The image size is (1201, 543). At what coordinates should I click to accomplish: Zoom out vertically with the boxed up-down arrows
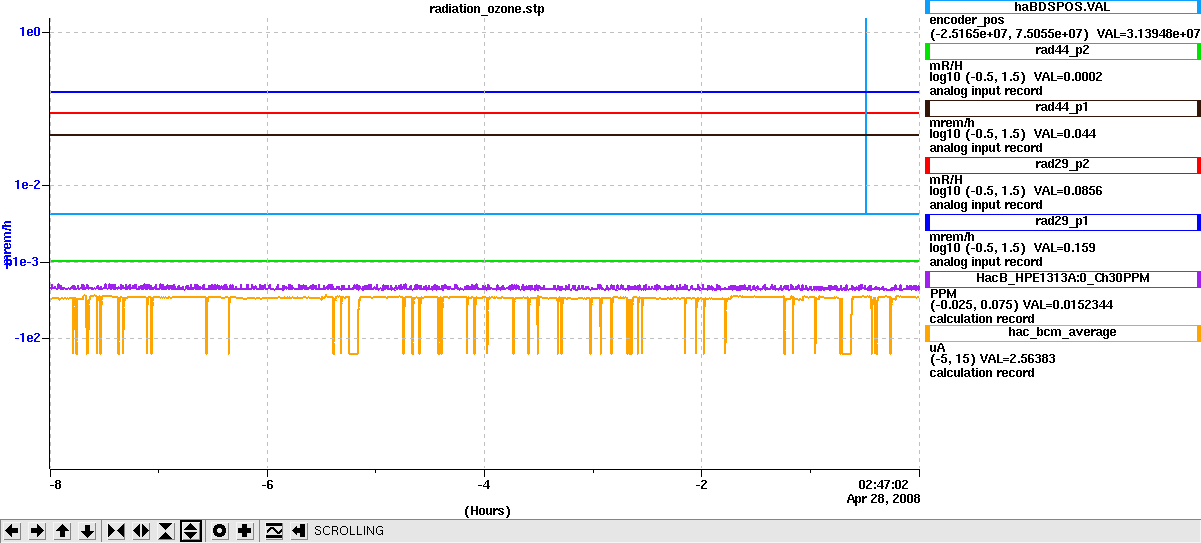click(191, 531)
